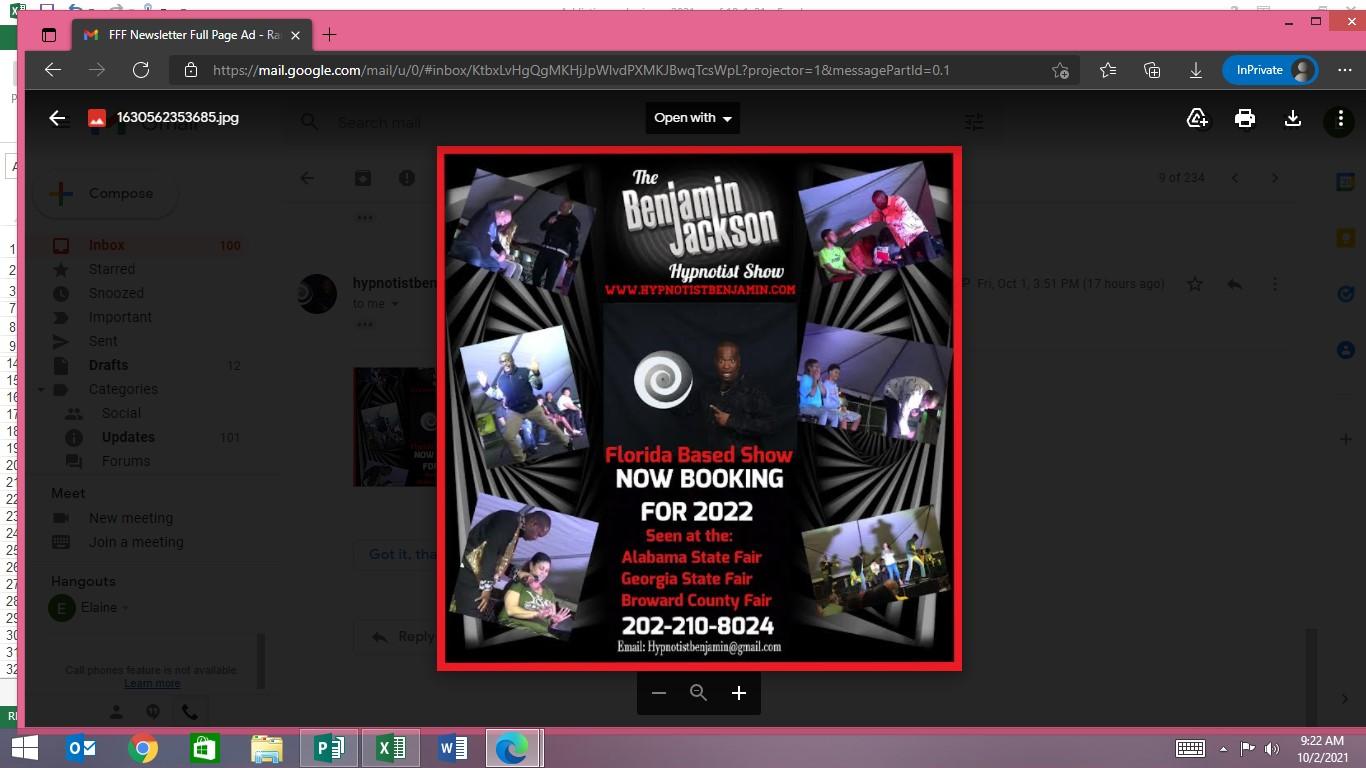Open the Important label
The width and height of the screenshot is (1366, 768).
click(120, 317)
